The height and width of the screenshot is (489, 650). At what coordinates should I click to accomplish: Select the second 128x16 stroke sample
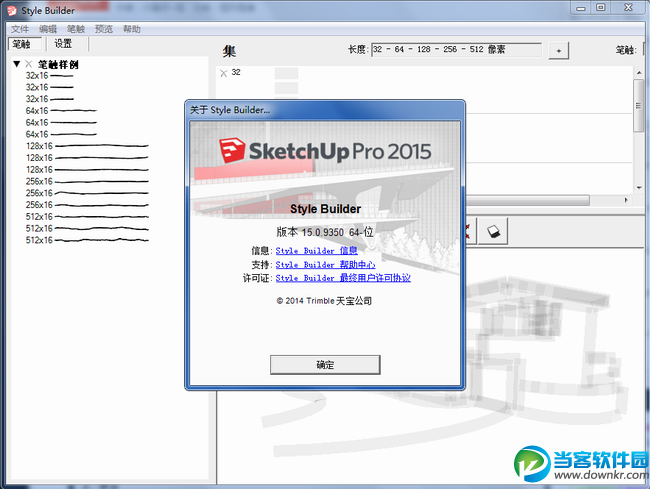87,158
